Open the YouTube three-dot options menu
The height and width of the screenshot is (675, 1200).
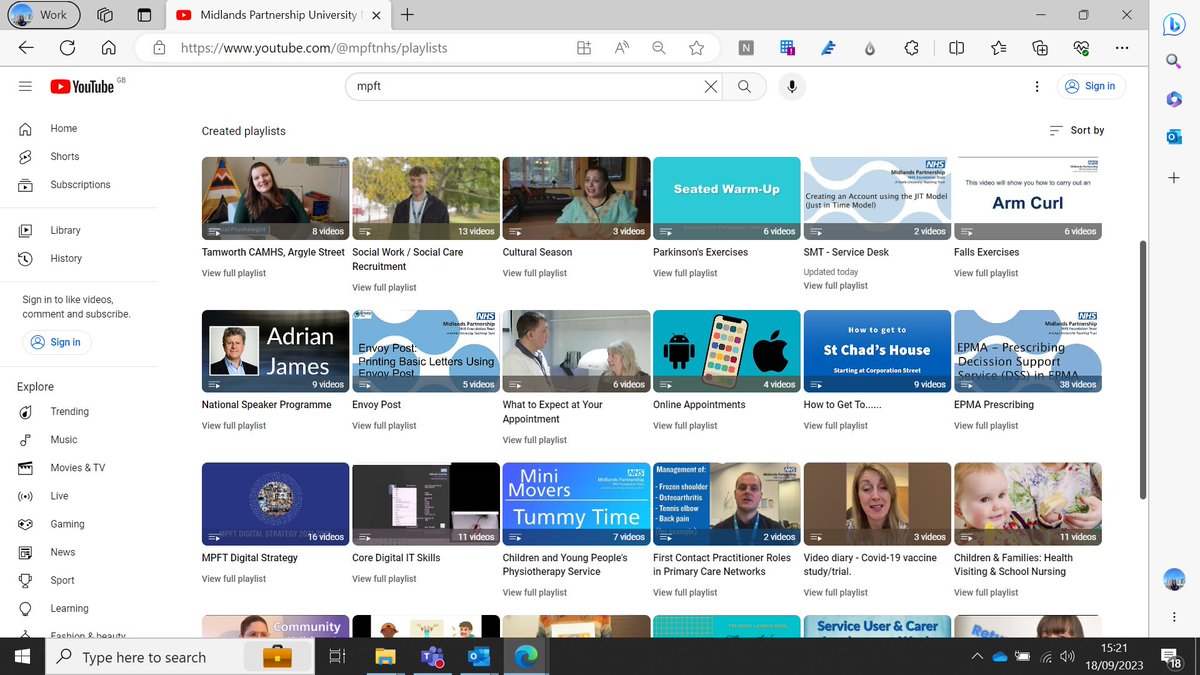click(x=1037, y=86)
